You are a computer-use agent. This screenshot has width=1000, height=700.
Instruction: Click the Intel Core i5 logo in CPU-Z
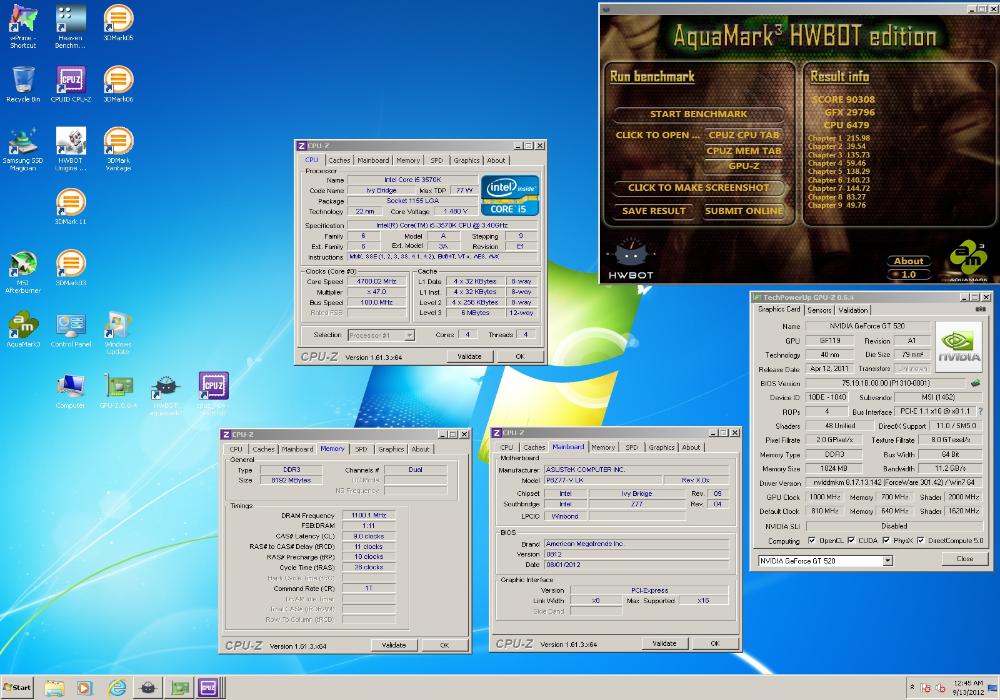(x=508, y=195)
